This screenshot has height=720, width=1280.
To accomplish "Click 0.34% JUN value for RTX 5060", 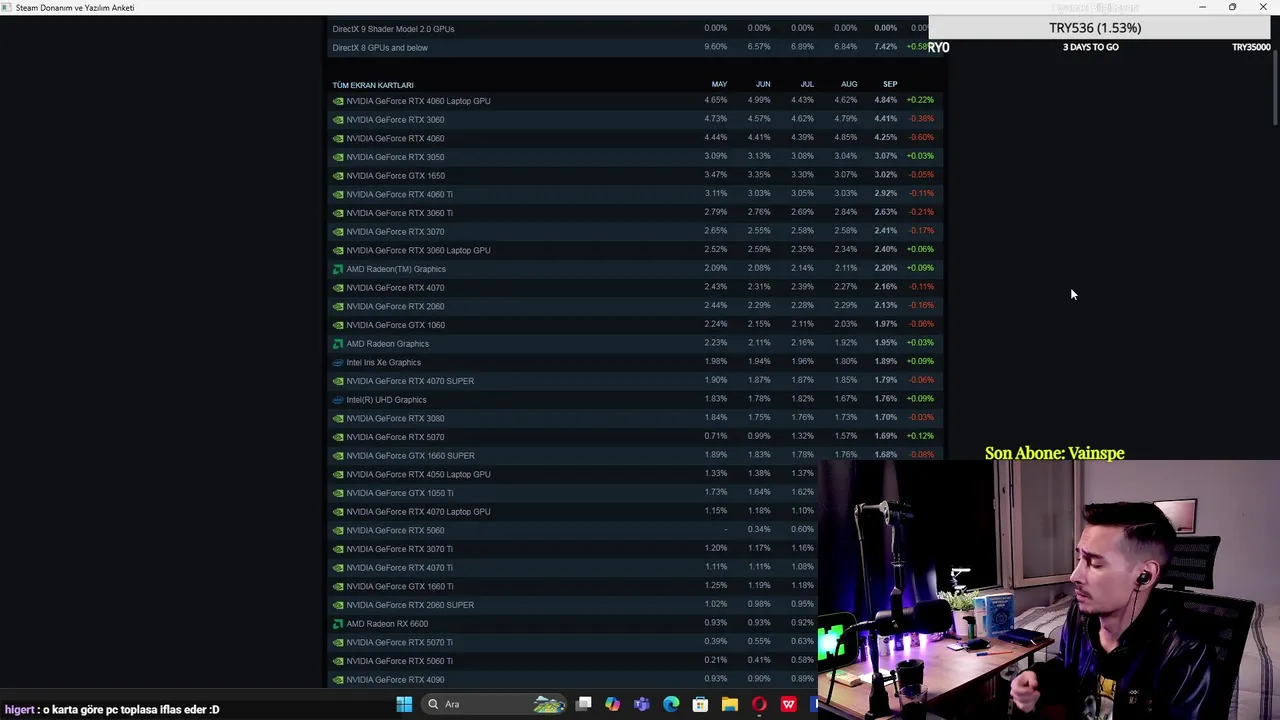I will 759,529.
